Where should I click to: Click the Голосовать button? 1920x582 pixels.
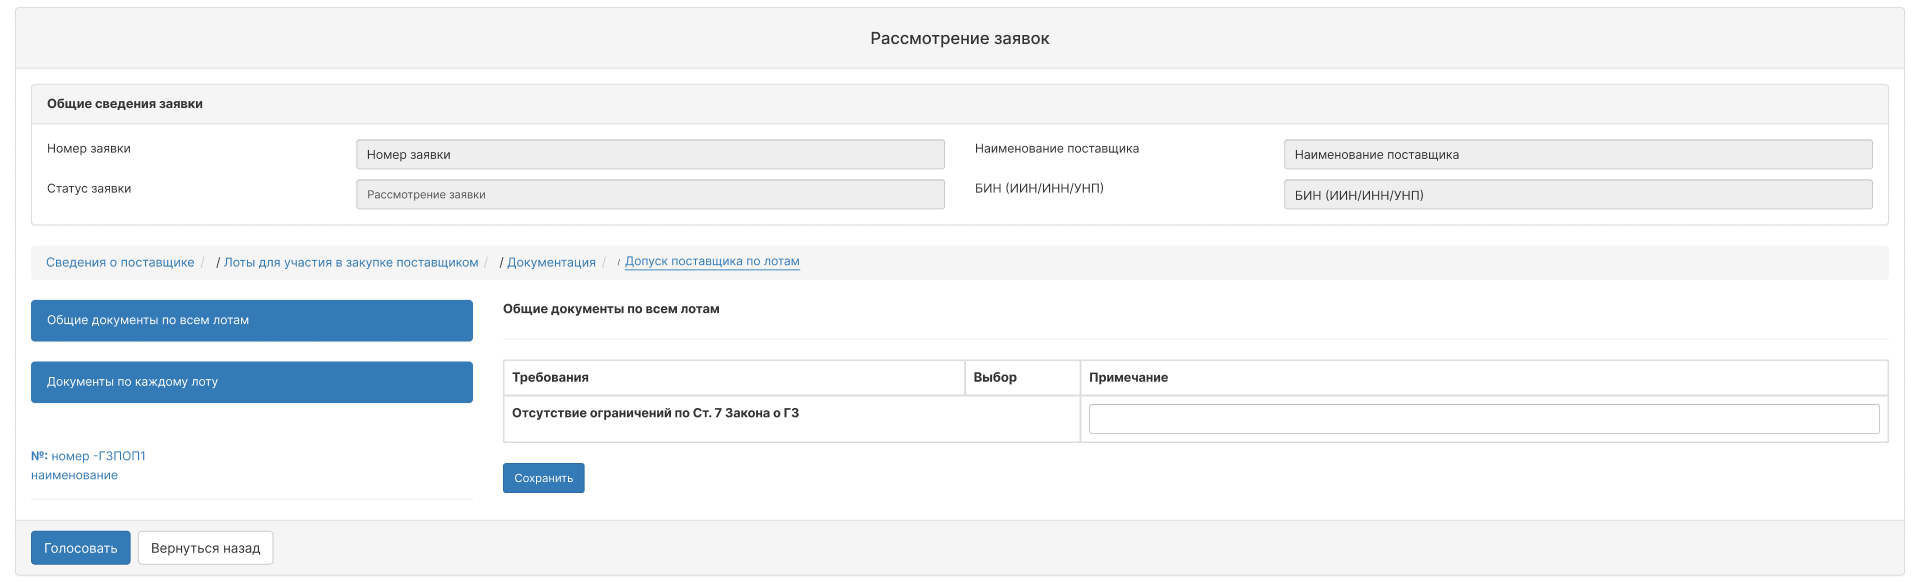(81, 548)
